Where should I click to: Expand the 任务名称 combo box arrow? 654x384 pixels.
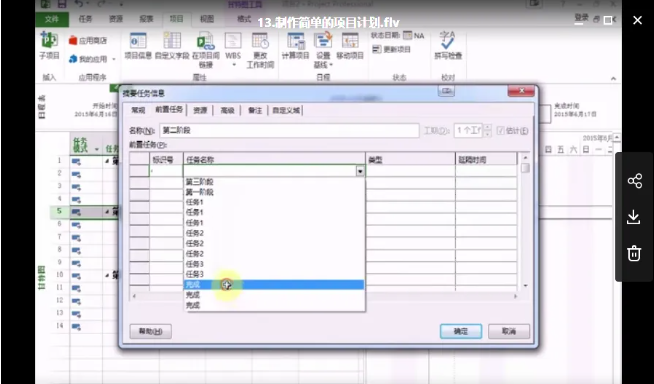(360, 171)
